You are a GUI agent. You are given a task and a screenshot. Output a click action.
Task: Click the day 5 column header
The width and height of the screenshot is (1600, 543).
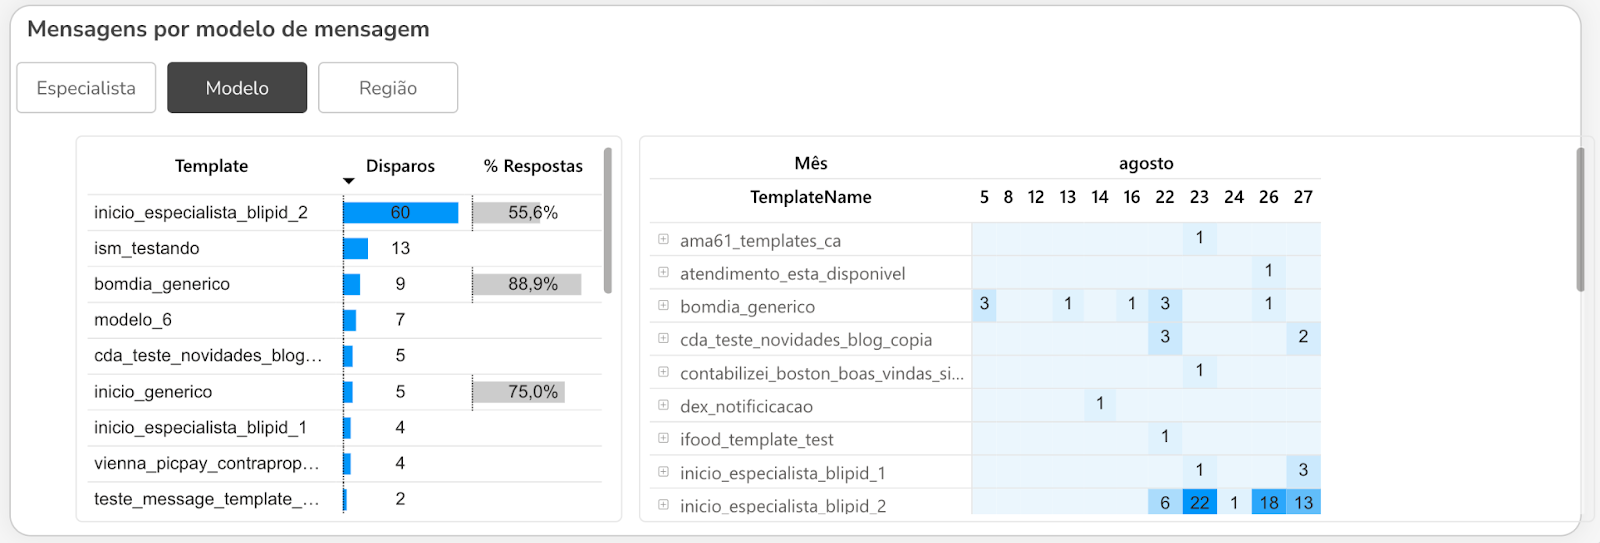pyautogui.click(x=984, y=197)
